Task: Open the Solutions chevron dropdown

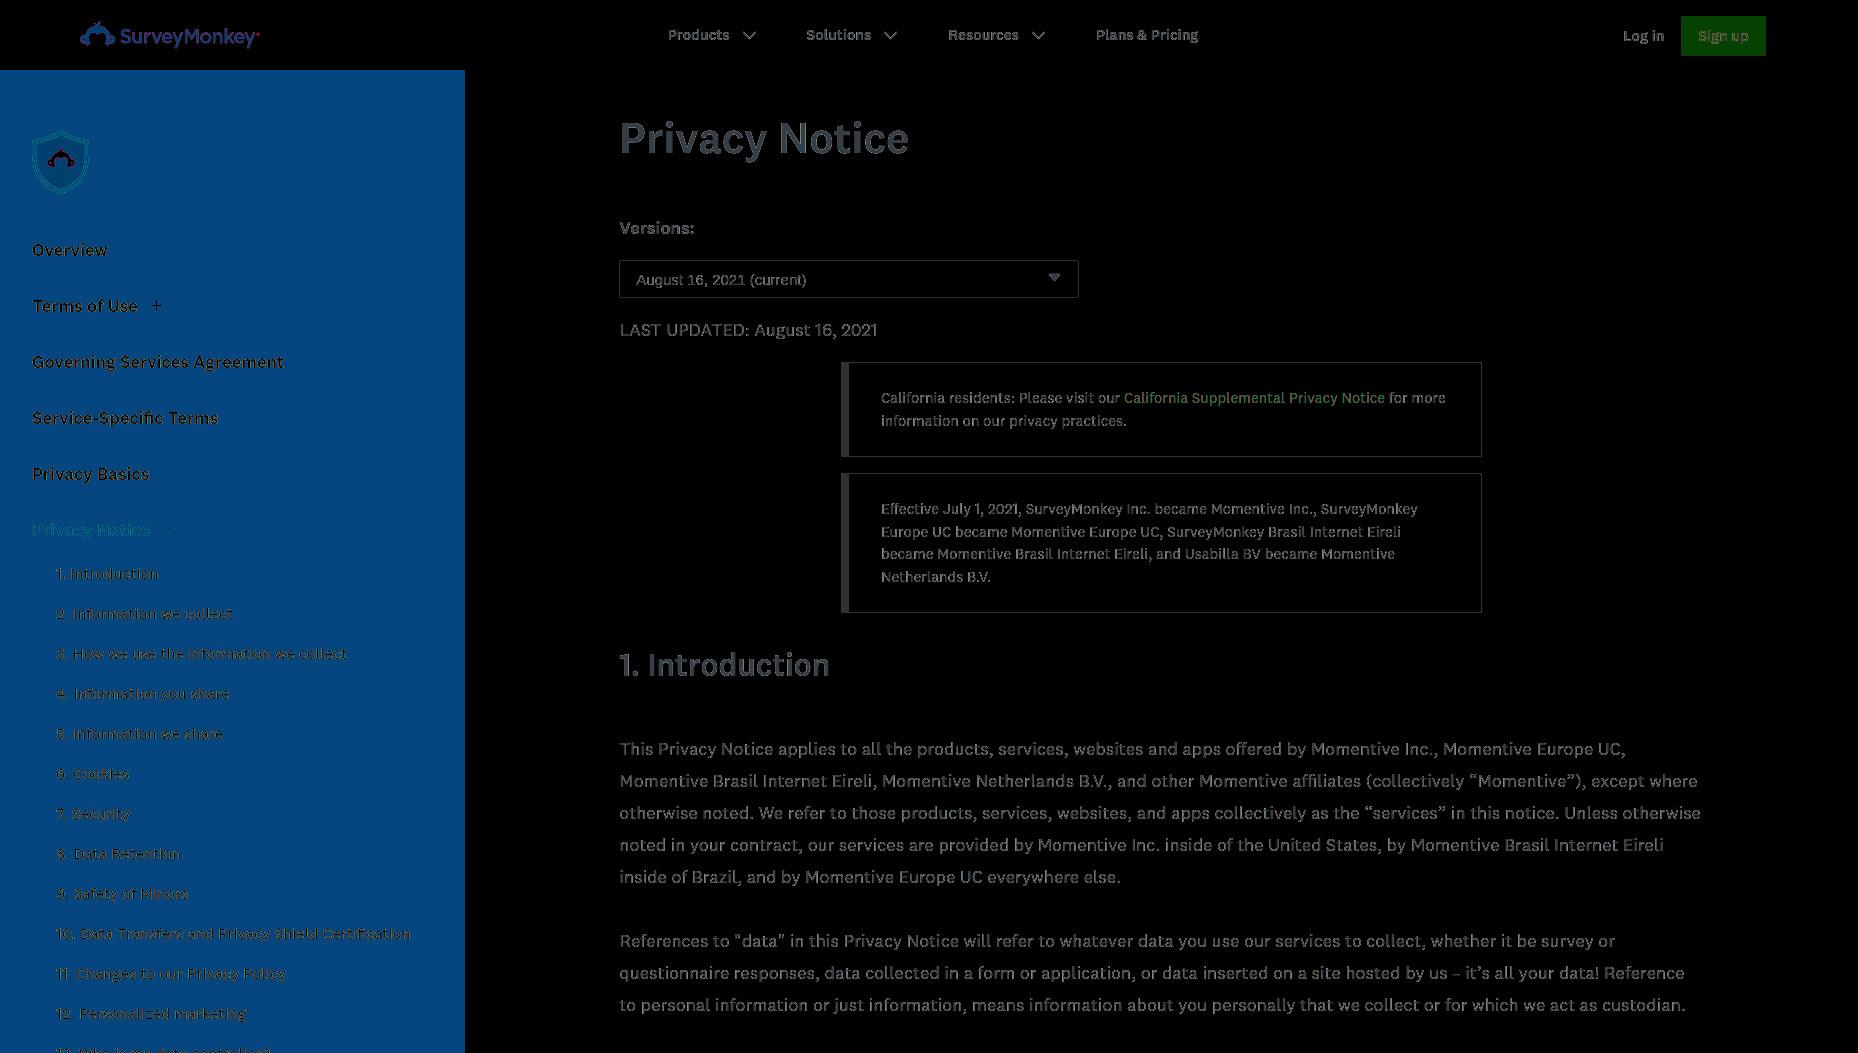Action: click(891, 36)
